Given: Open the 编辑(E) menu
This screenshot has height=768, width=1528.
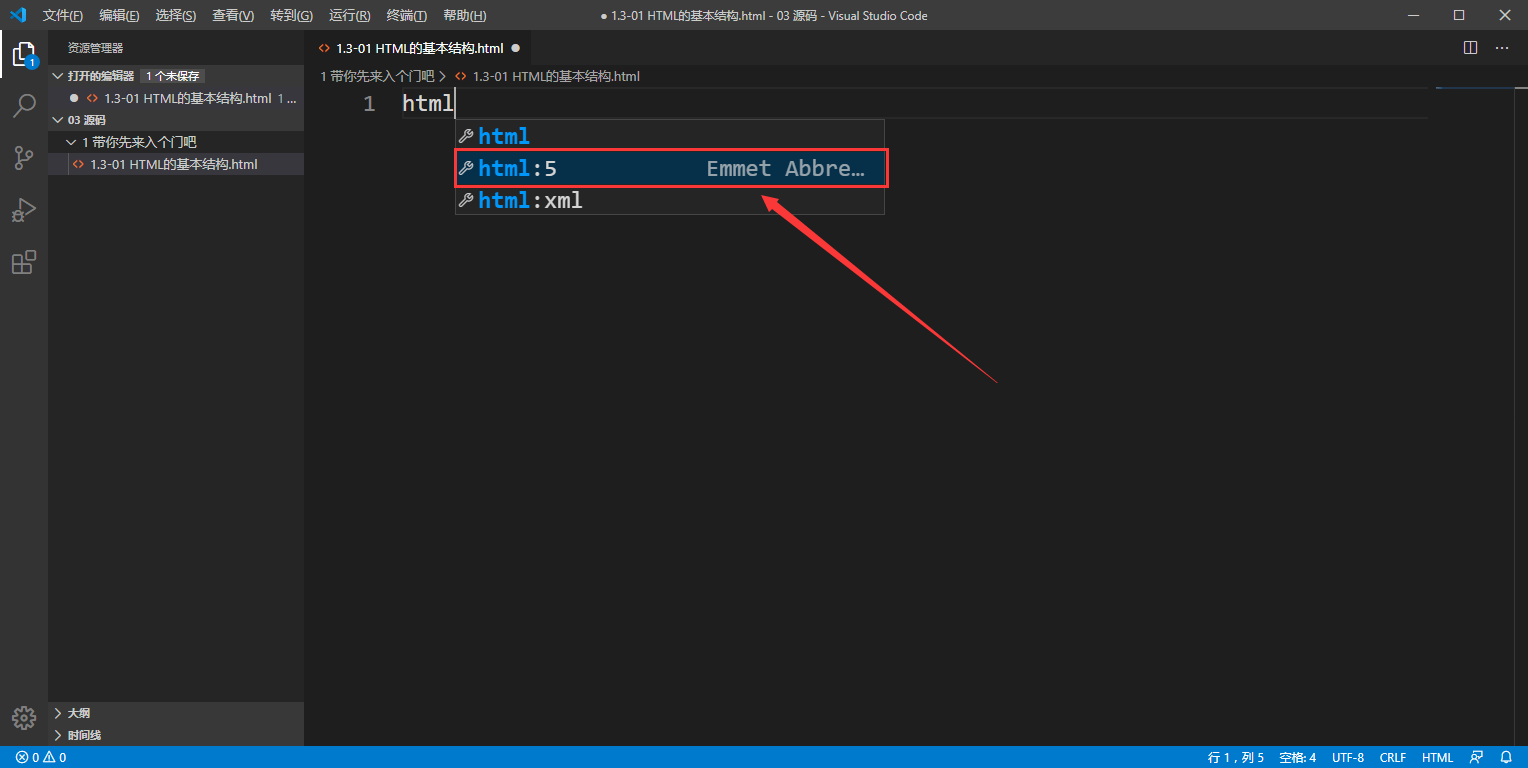Looking at the screenshot, I should click(x=119, y=16).
